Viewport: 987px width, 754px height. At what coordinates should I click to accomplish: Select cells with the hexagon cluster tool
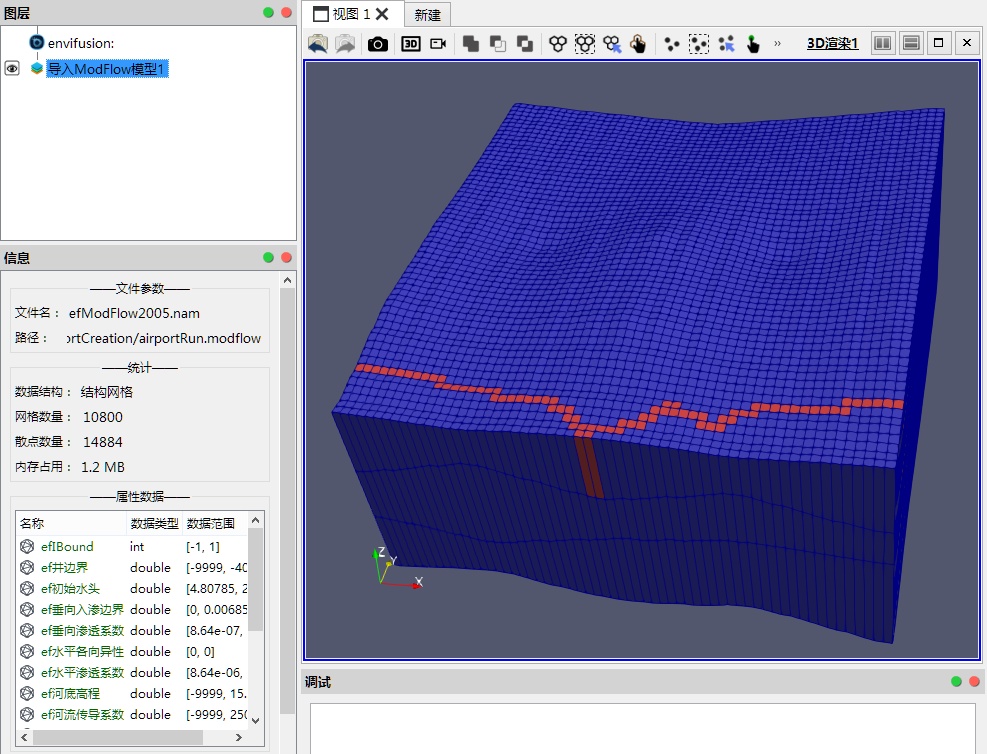point(558,43)
